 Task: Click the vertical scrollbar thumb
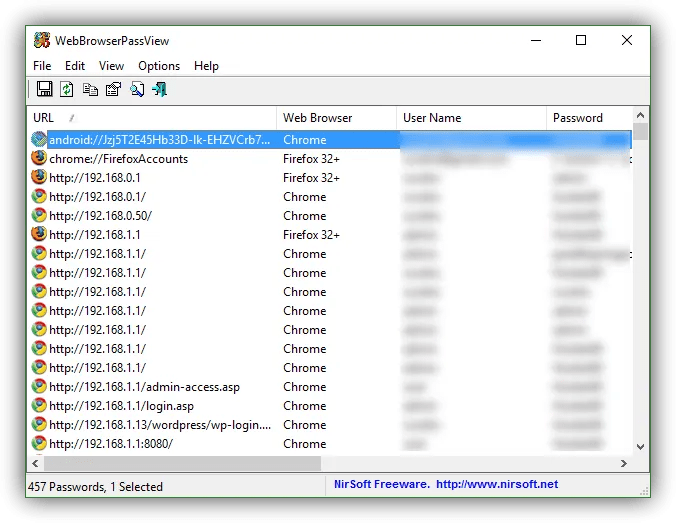[x=640, y=132]
